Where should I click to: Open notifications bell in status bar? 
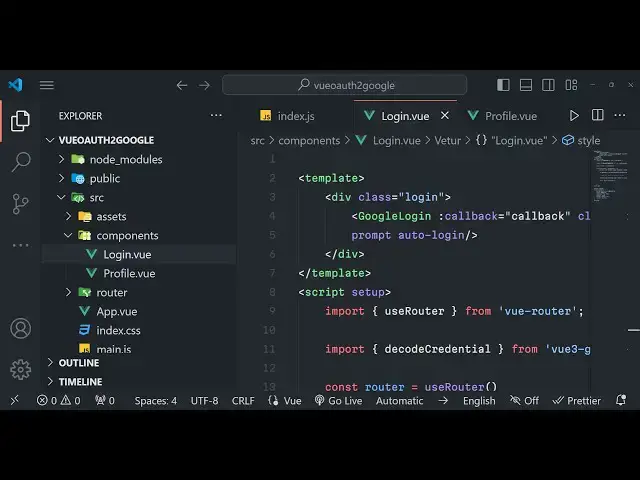(x=621, y=400)
